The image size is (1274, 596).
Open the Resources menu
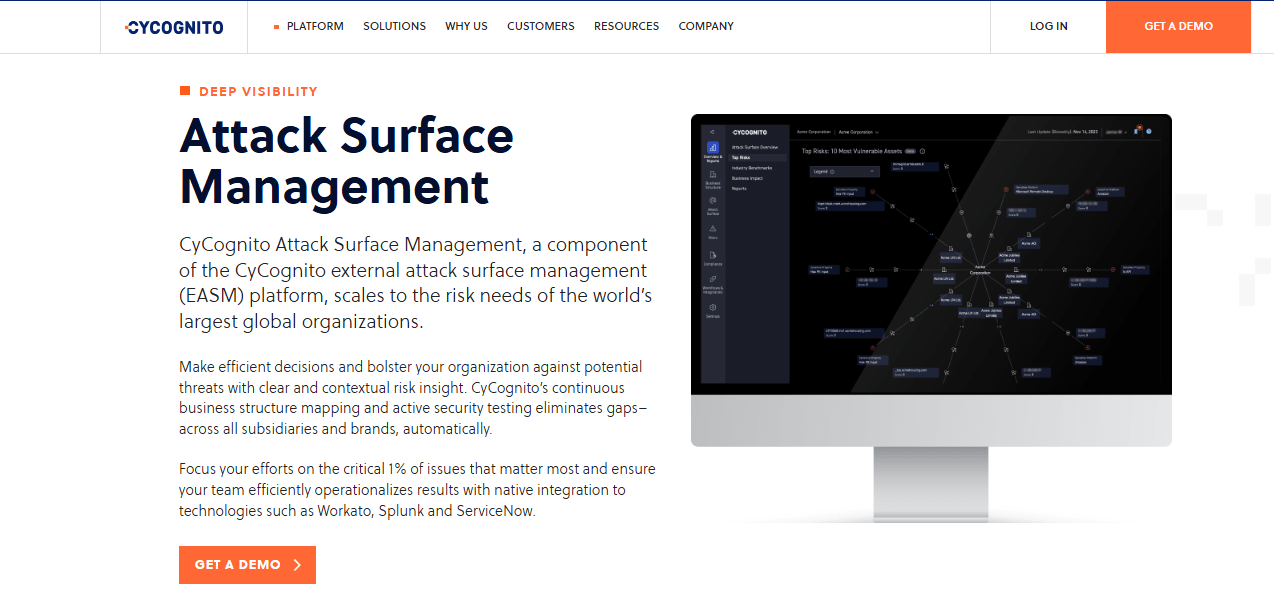point(626,27)
